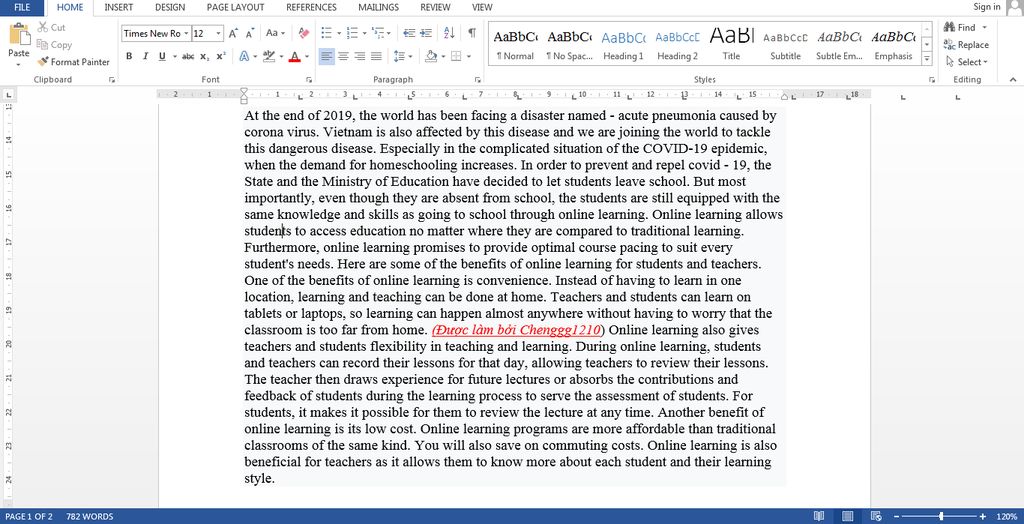Switch to the REVIEW tab

point(435,8)
